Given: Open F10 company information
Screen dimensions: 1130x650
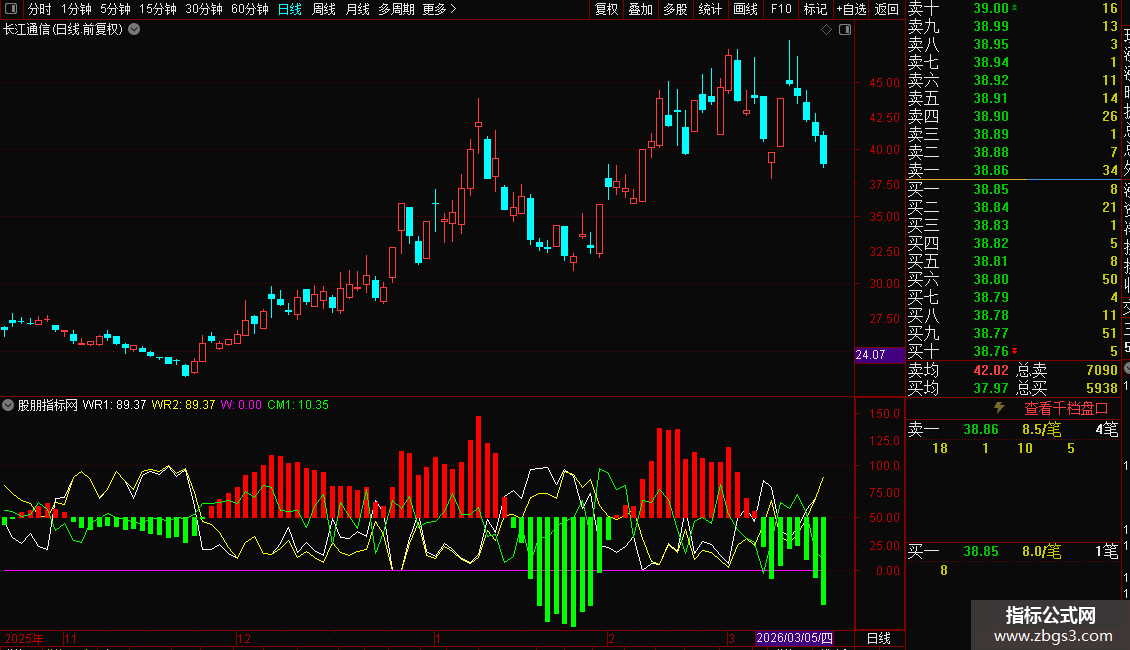Looking at the screenshot, I should click(781, 9).
